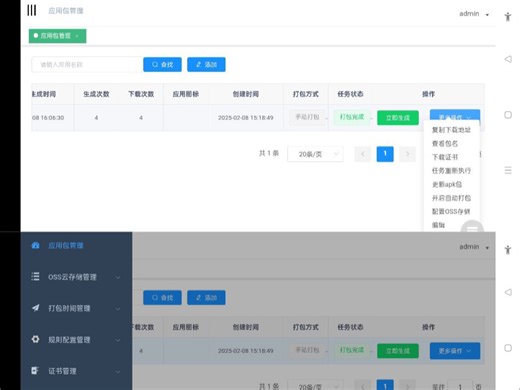
Task: Tap the back triangle icon in the undimmed view
Action: point(508,59)
